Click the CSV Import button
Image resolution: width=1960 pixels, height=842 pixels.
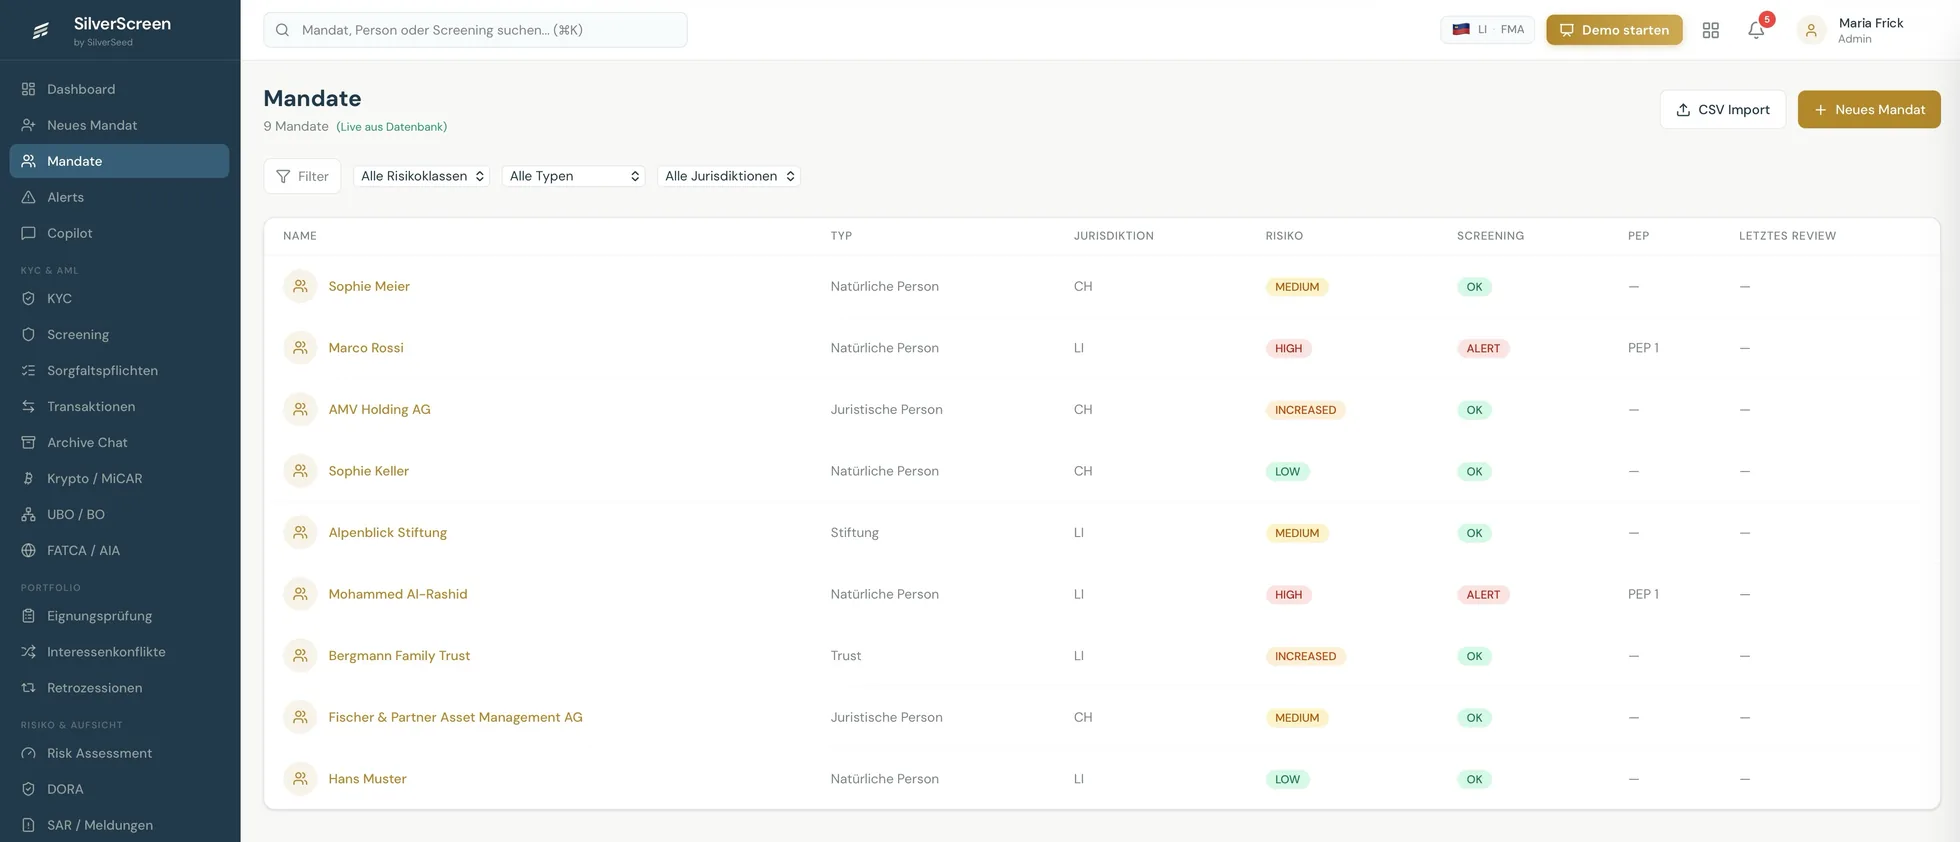pyautogui.click(x=1722, y=110)
